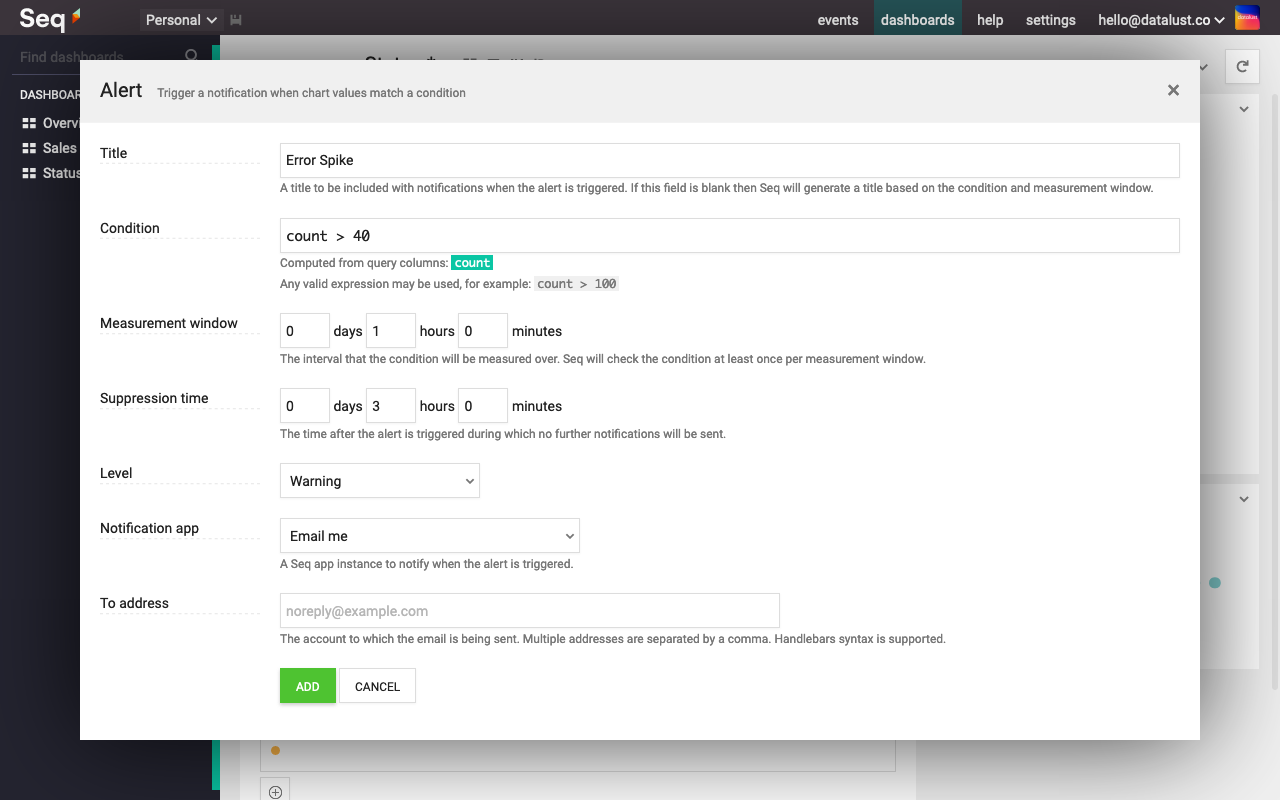Click the green ADD button

[308, 686]
